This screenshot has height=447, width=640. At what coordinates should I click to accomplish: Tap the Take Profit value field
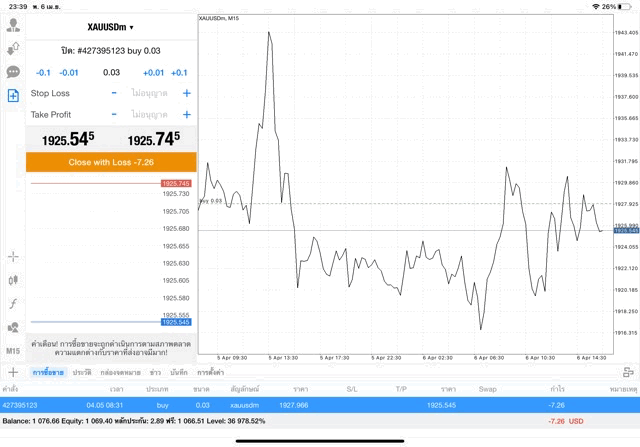tap(149, 114)
